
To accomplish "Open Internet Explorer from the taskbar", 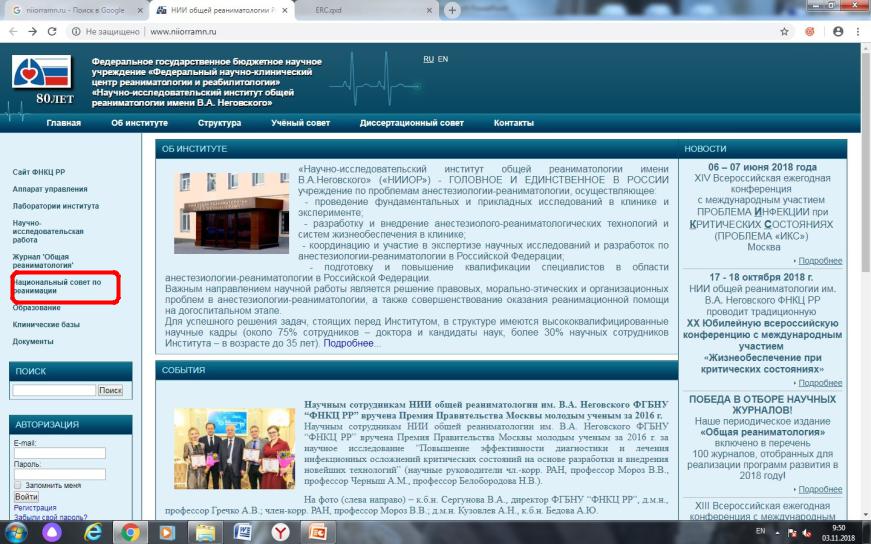I will click(92, 533).
